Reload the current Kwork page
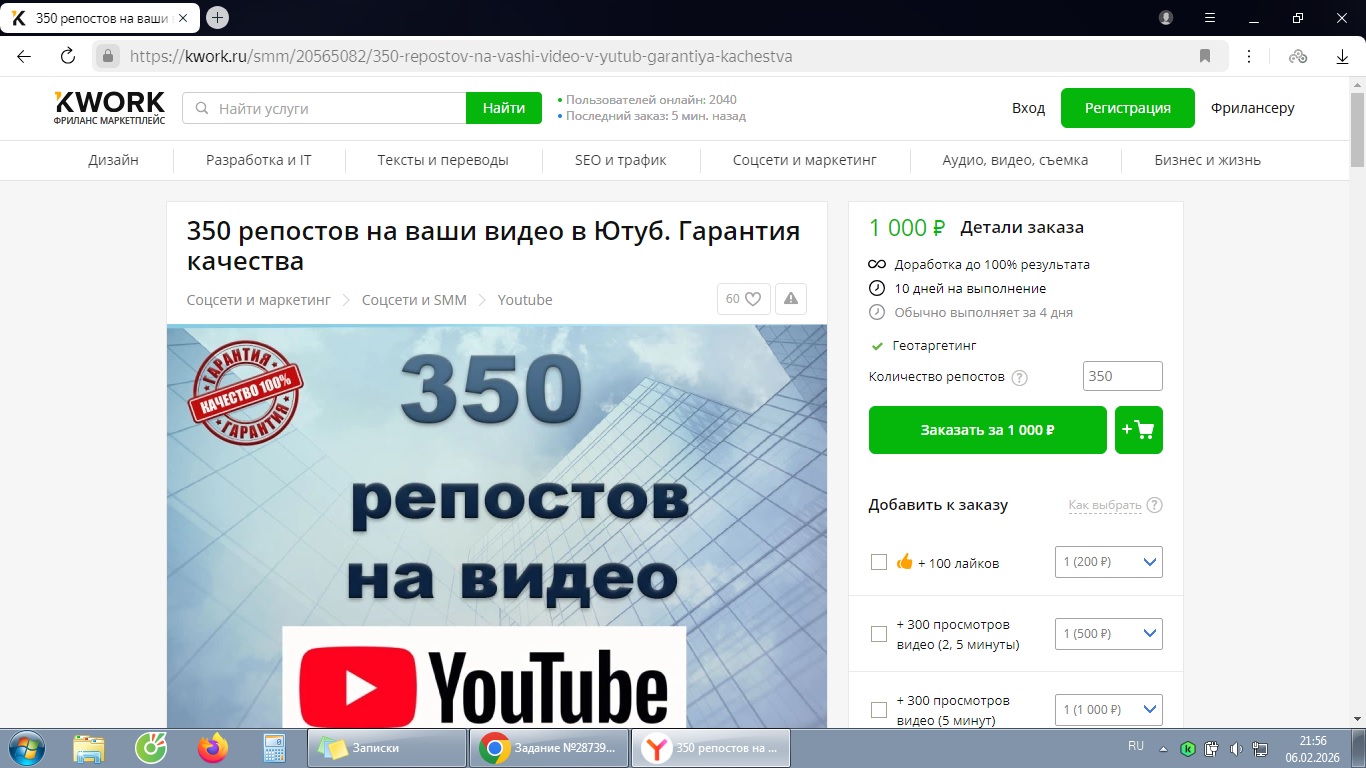Image resolution: width=1366 pixels, height=768 pixels. tap(68, 56)
